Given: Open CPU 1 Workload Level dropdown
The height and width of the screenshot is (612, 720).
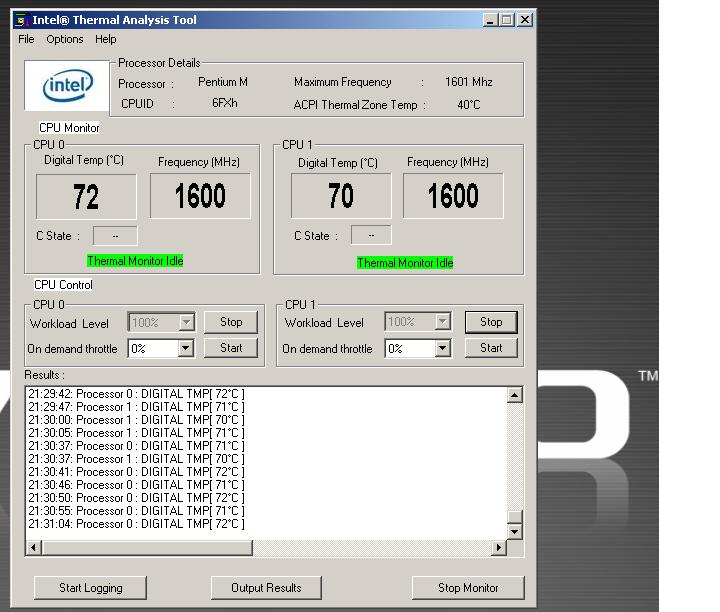Looking at the screenshot, I should (443, 321).
